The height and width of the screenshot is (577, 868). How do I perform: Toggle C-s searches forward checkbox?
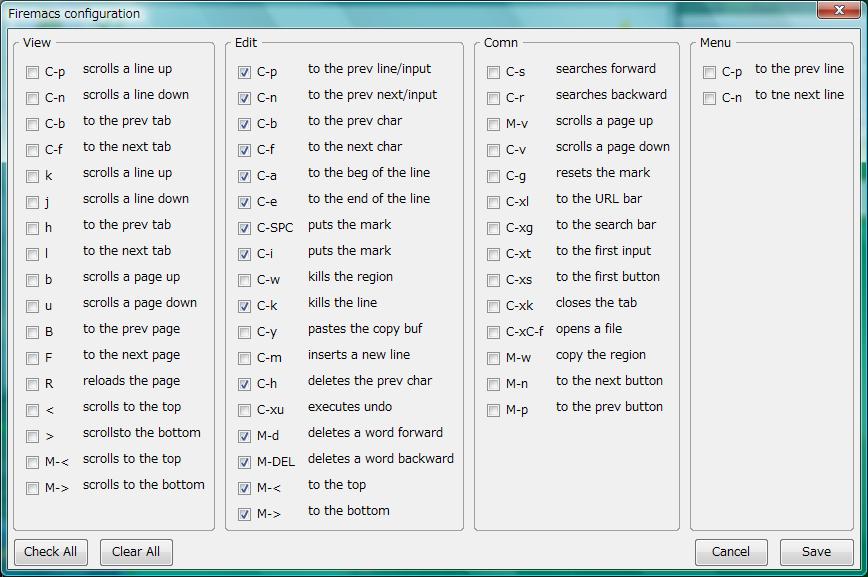tap(493, 73)
